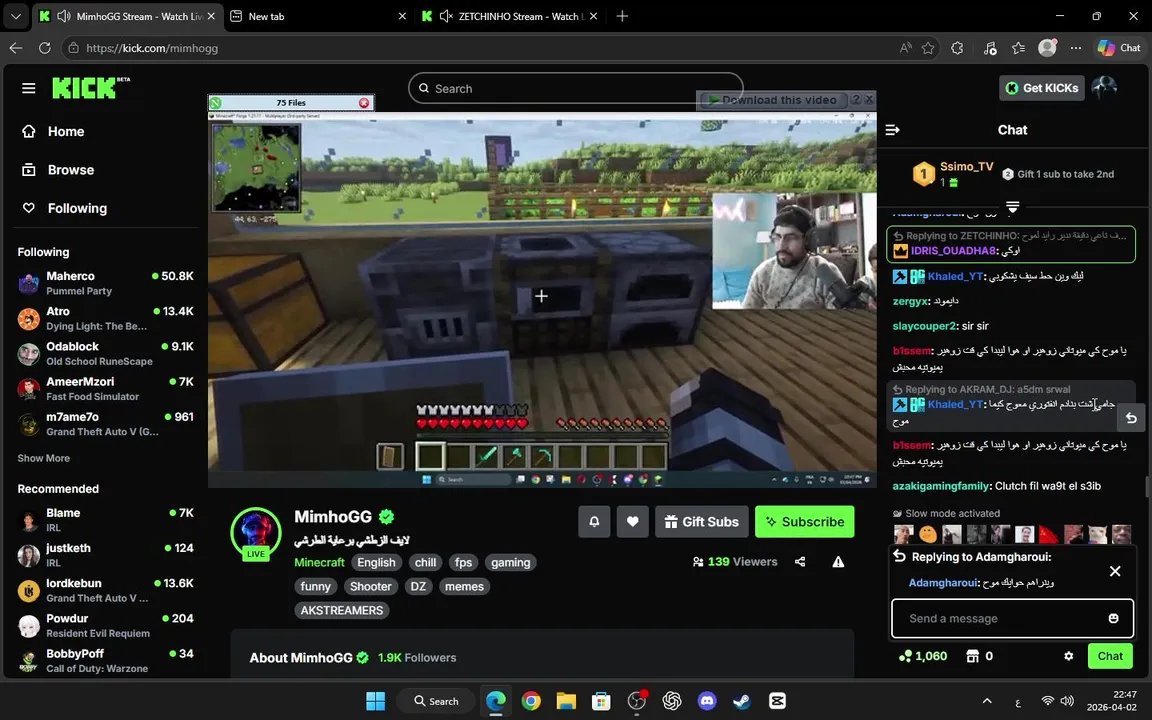Screen dimensions: 1152x720
Task: Click the Gift Subs button
Action: (702, 522)
